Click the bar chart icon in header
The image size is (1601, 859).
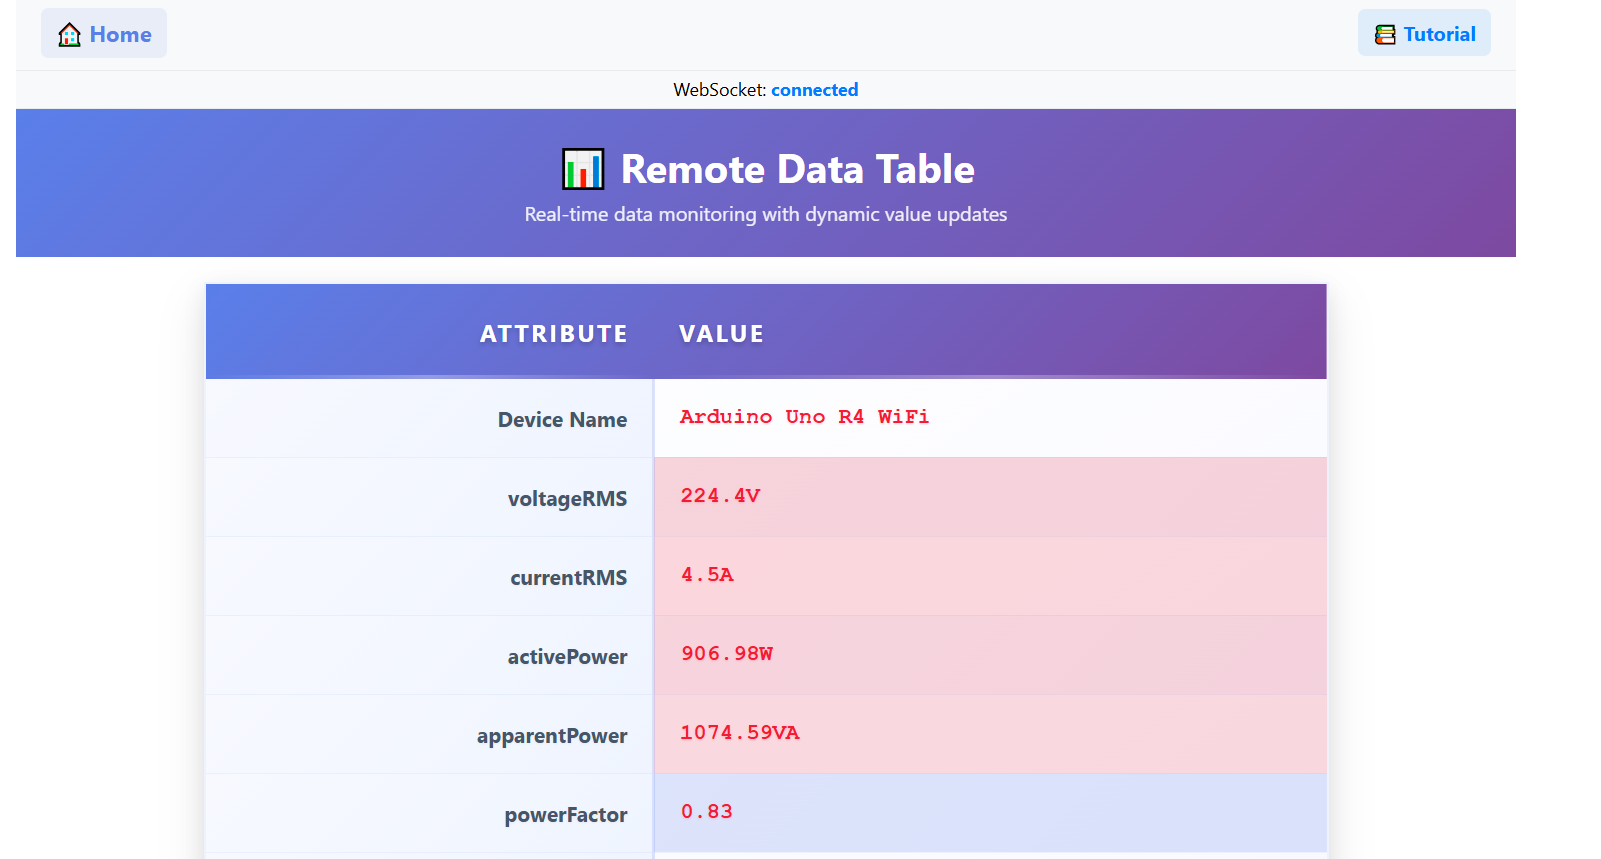click(583, 169)
